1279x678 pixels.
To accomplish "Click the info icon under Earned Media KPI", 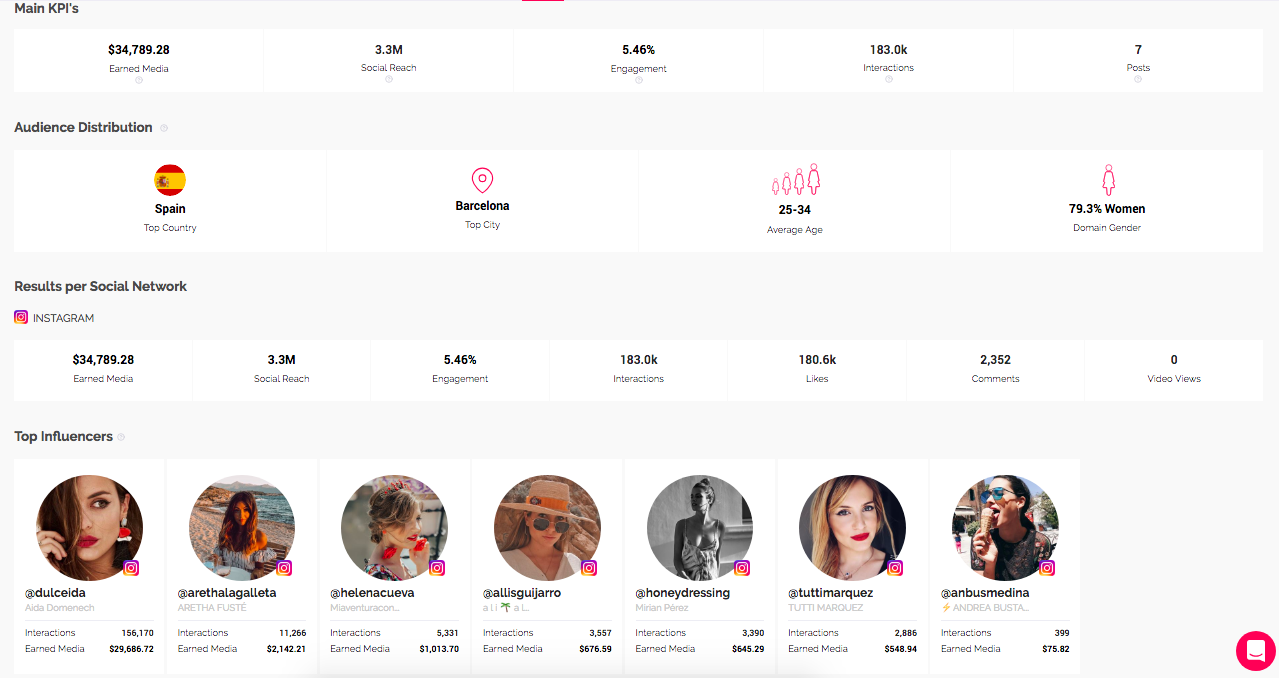I will 139,80.
